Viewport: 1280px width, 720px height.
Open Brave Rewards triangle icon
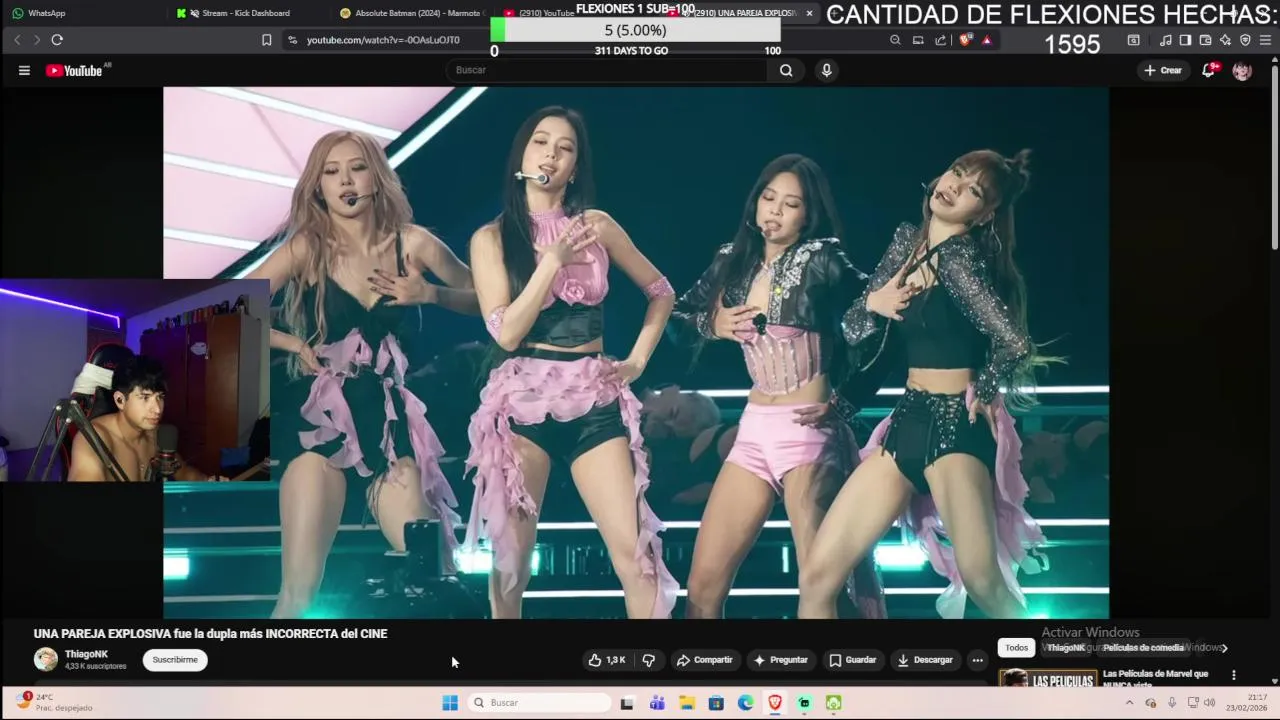987,40
